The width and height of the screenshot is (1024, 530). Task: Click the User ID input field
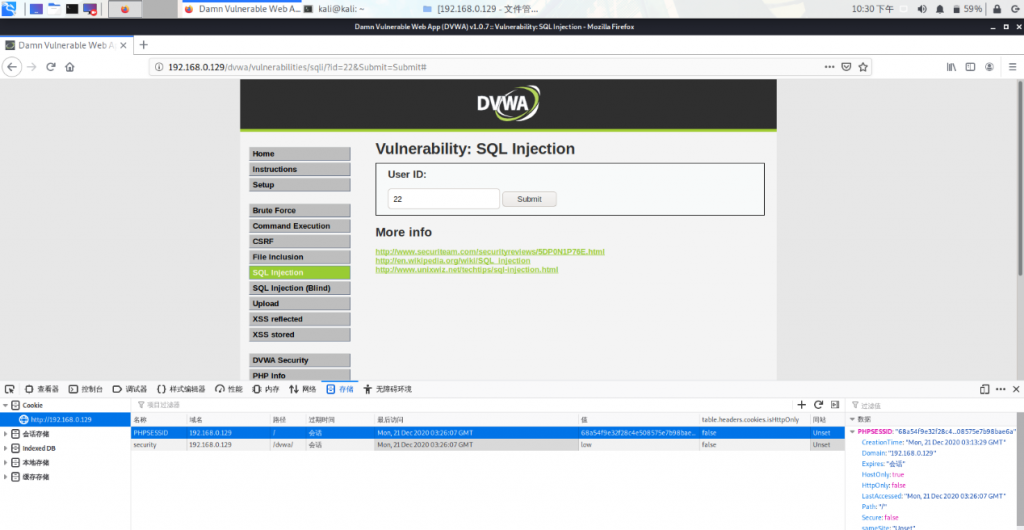pyautogui.click(x=443, y=199)
